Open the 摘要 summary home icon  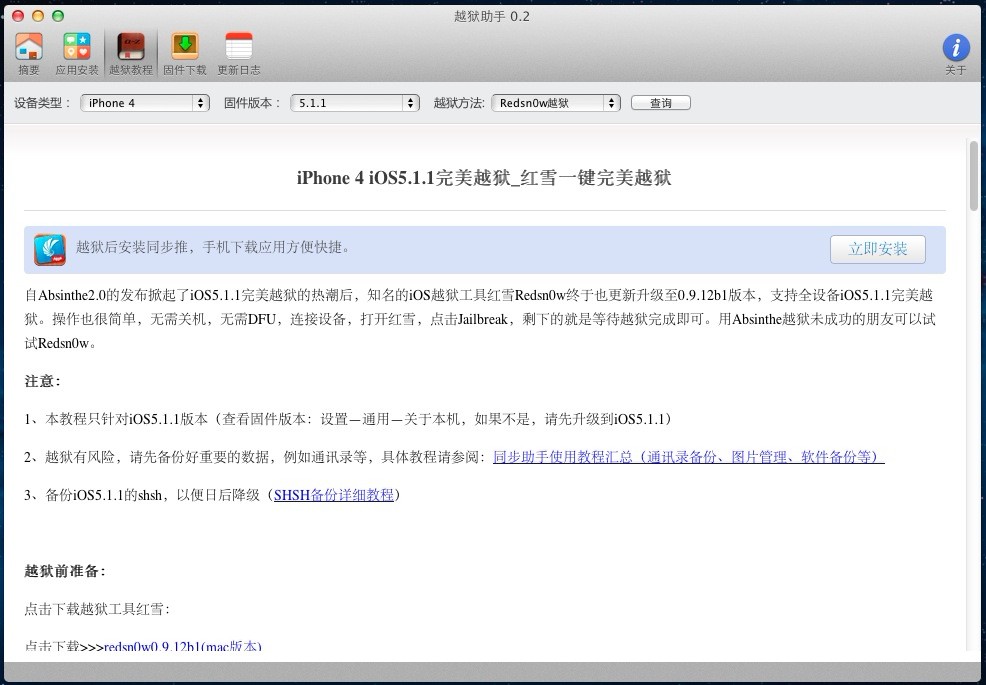tap(29, 53)
